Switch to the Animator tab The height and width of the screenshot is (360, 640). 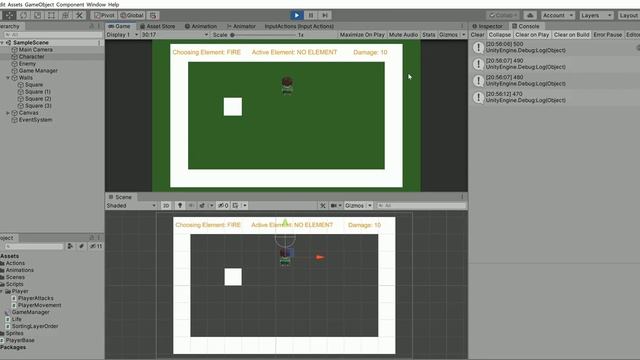241,26
